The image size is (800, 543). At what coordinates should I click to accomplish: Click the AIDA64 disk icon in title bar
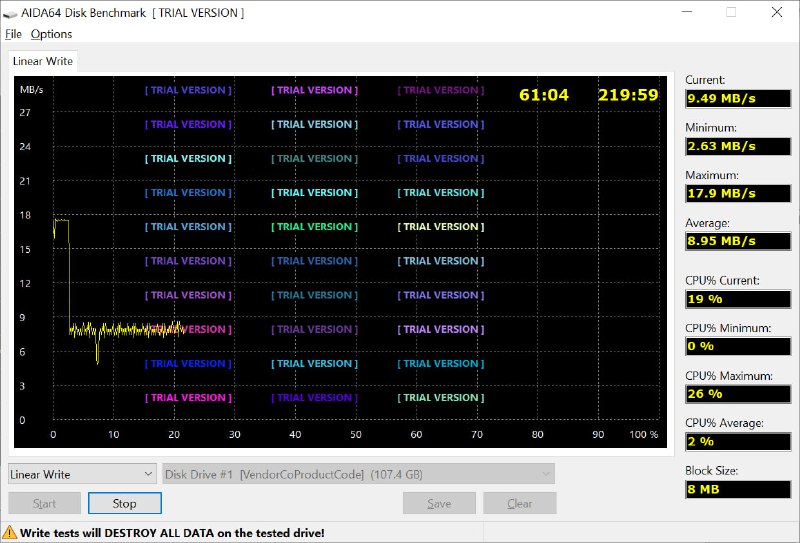pos(10,14)
